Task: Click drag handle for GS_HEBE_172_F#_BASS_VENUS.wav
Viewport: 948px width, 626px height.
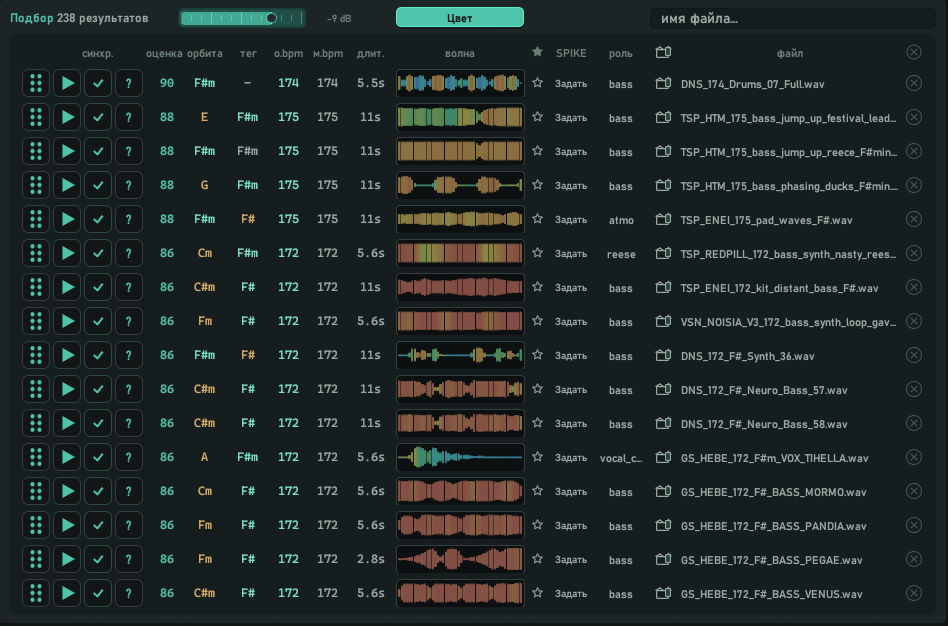Action: tap(36, 593)
